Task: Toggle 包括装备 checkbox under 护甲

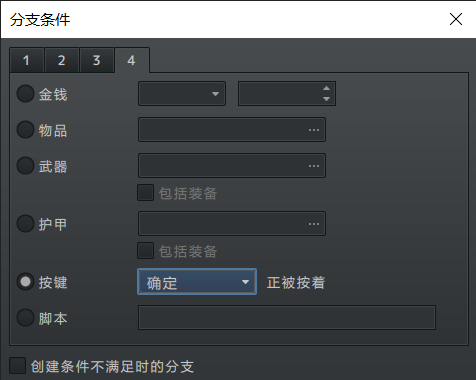Action: (146, 251)
